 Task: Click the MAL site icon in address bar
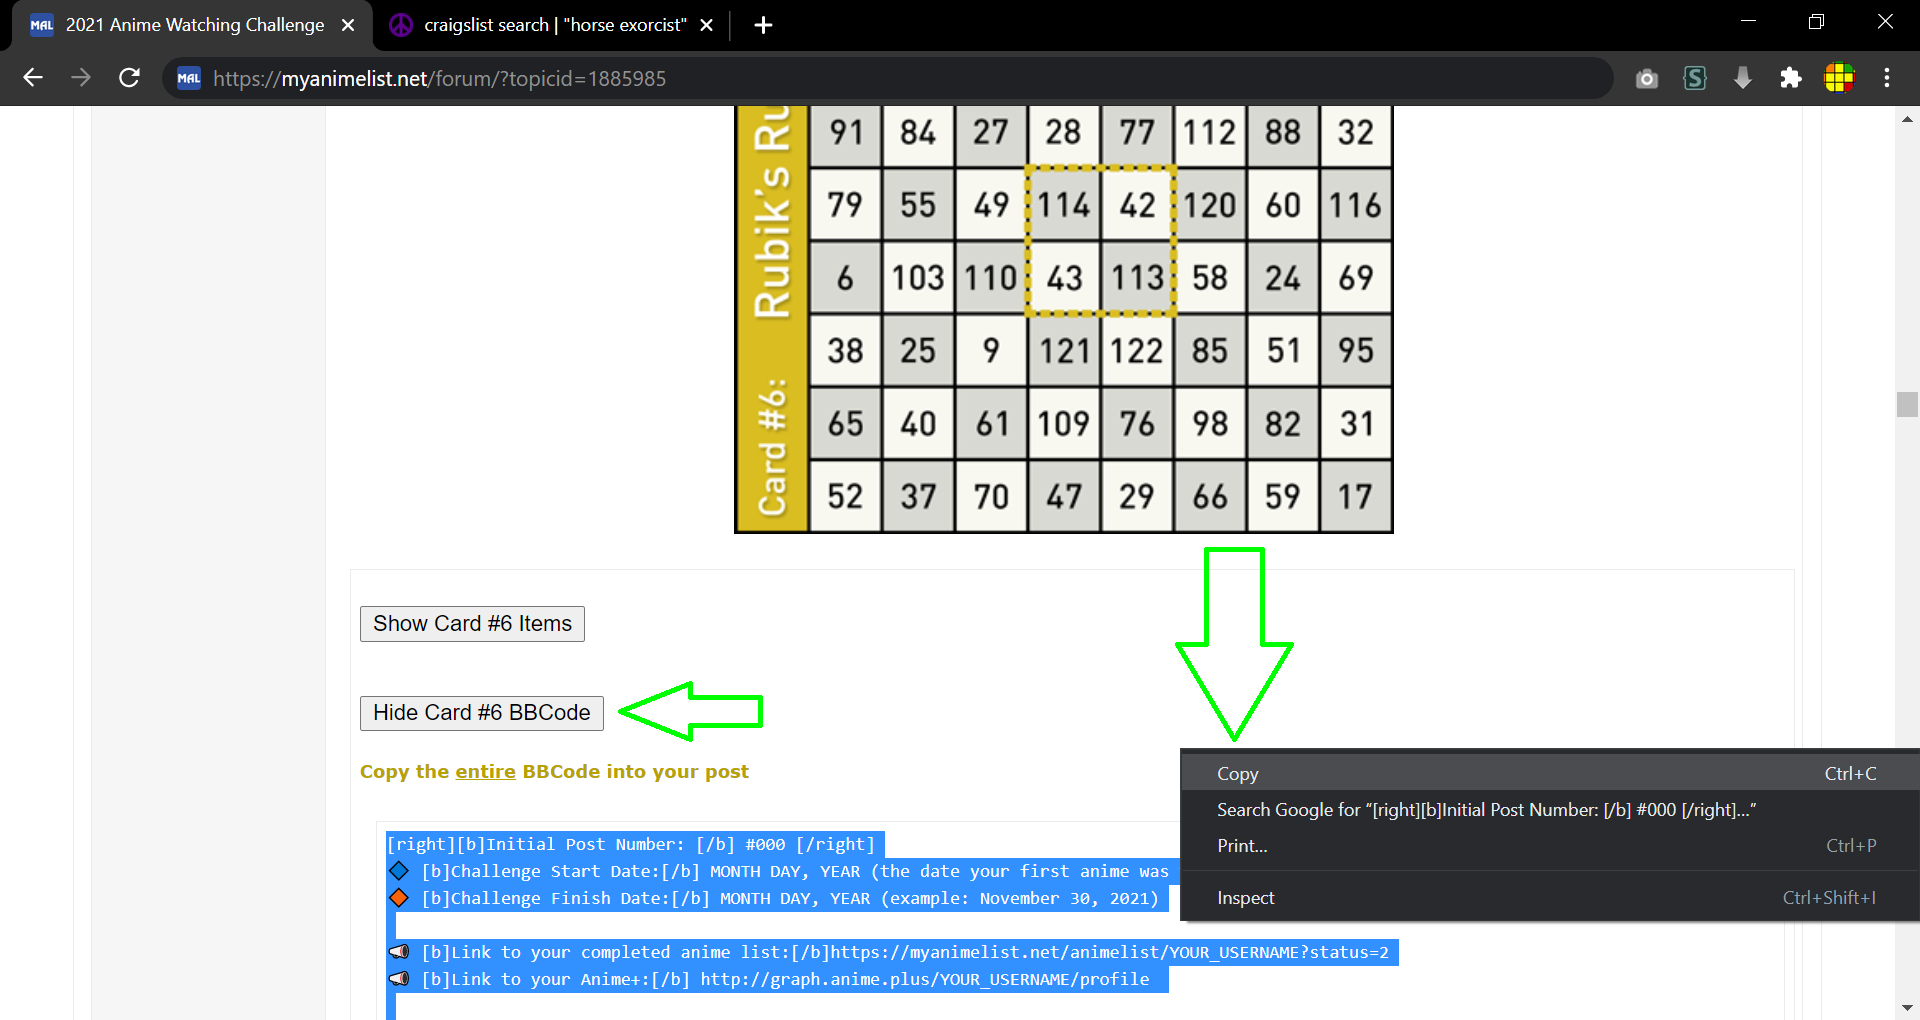pos(189,78)
